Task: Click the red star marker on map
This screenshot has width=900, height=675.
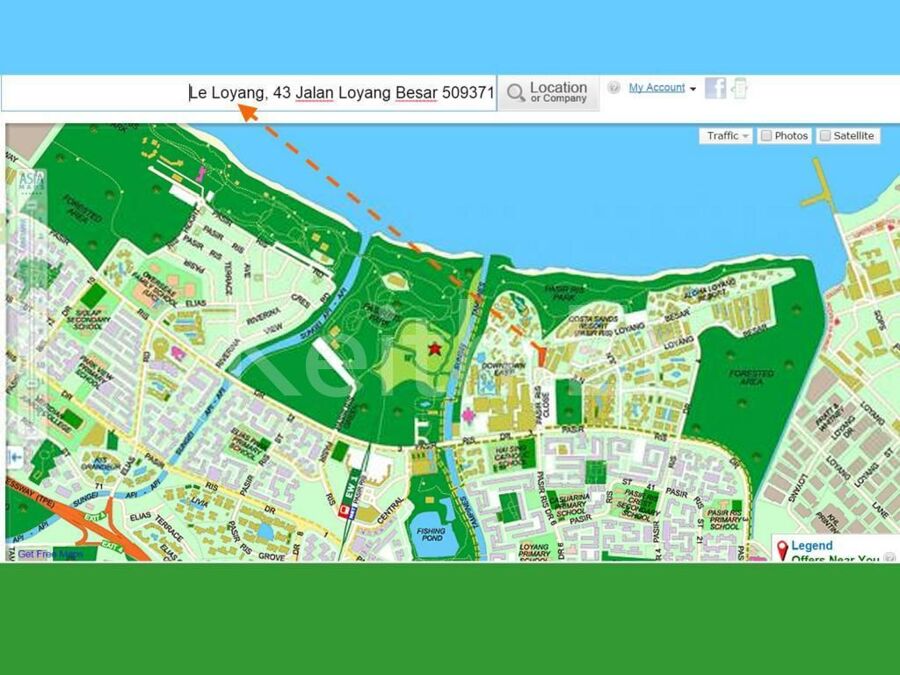Action: [435, 349]
